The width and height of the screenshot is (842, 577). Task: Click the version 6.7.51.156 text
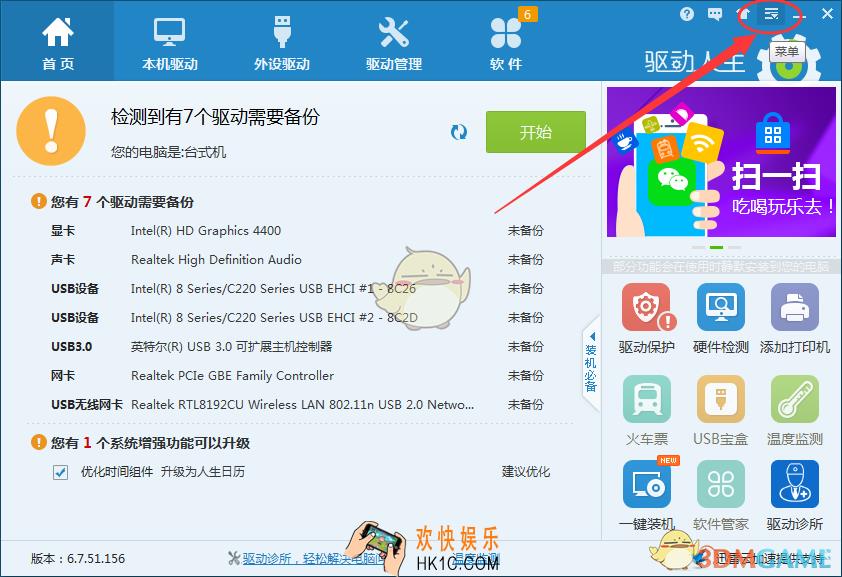tap(78, 559)
